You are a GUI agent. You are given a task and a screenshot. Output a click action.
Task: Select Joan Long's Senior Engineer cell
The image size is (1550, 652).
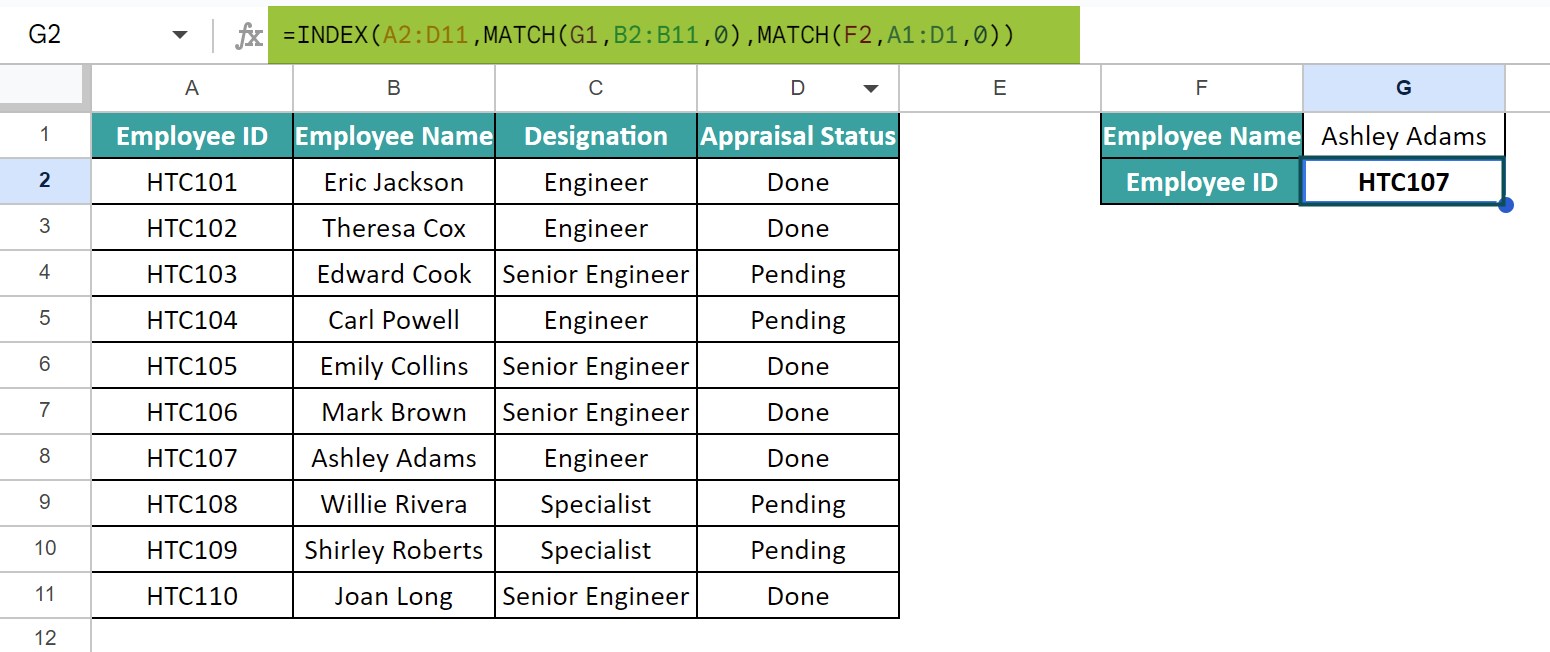pyautogui.click(x=596, y=596)
